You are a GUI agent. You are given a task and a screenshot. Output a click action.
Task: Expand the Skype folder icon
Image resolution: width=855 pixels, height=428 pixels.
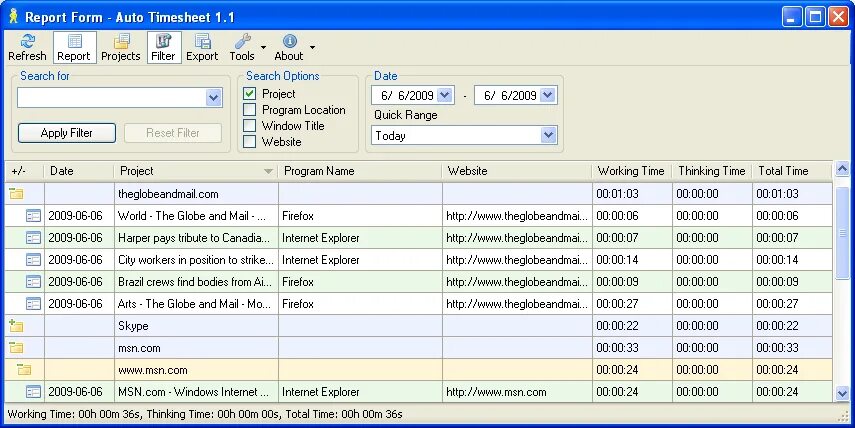[16, 325]
